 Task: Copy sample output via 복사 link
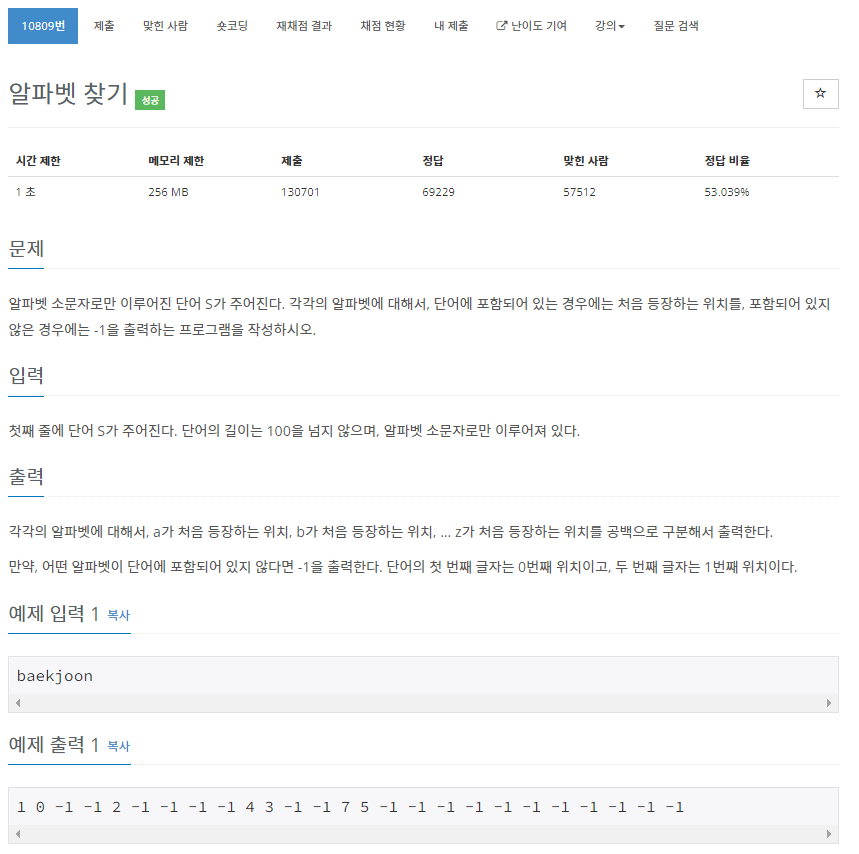118,746
